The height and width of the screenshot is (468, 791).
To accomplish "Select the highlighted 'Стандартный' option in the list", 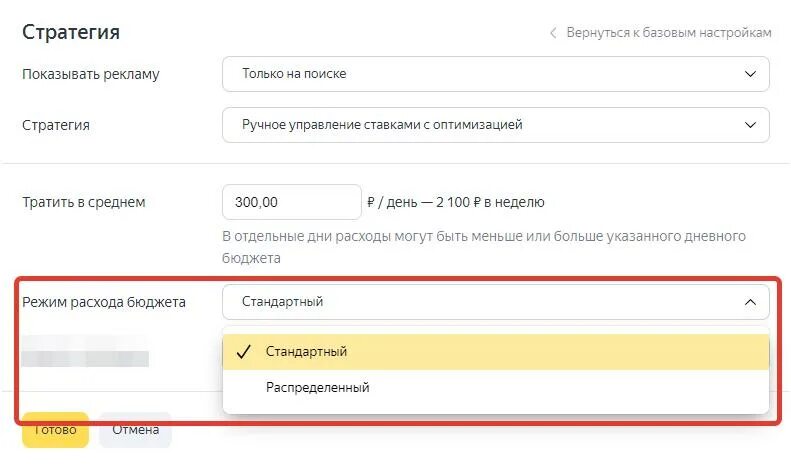I will 496,352.
